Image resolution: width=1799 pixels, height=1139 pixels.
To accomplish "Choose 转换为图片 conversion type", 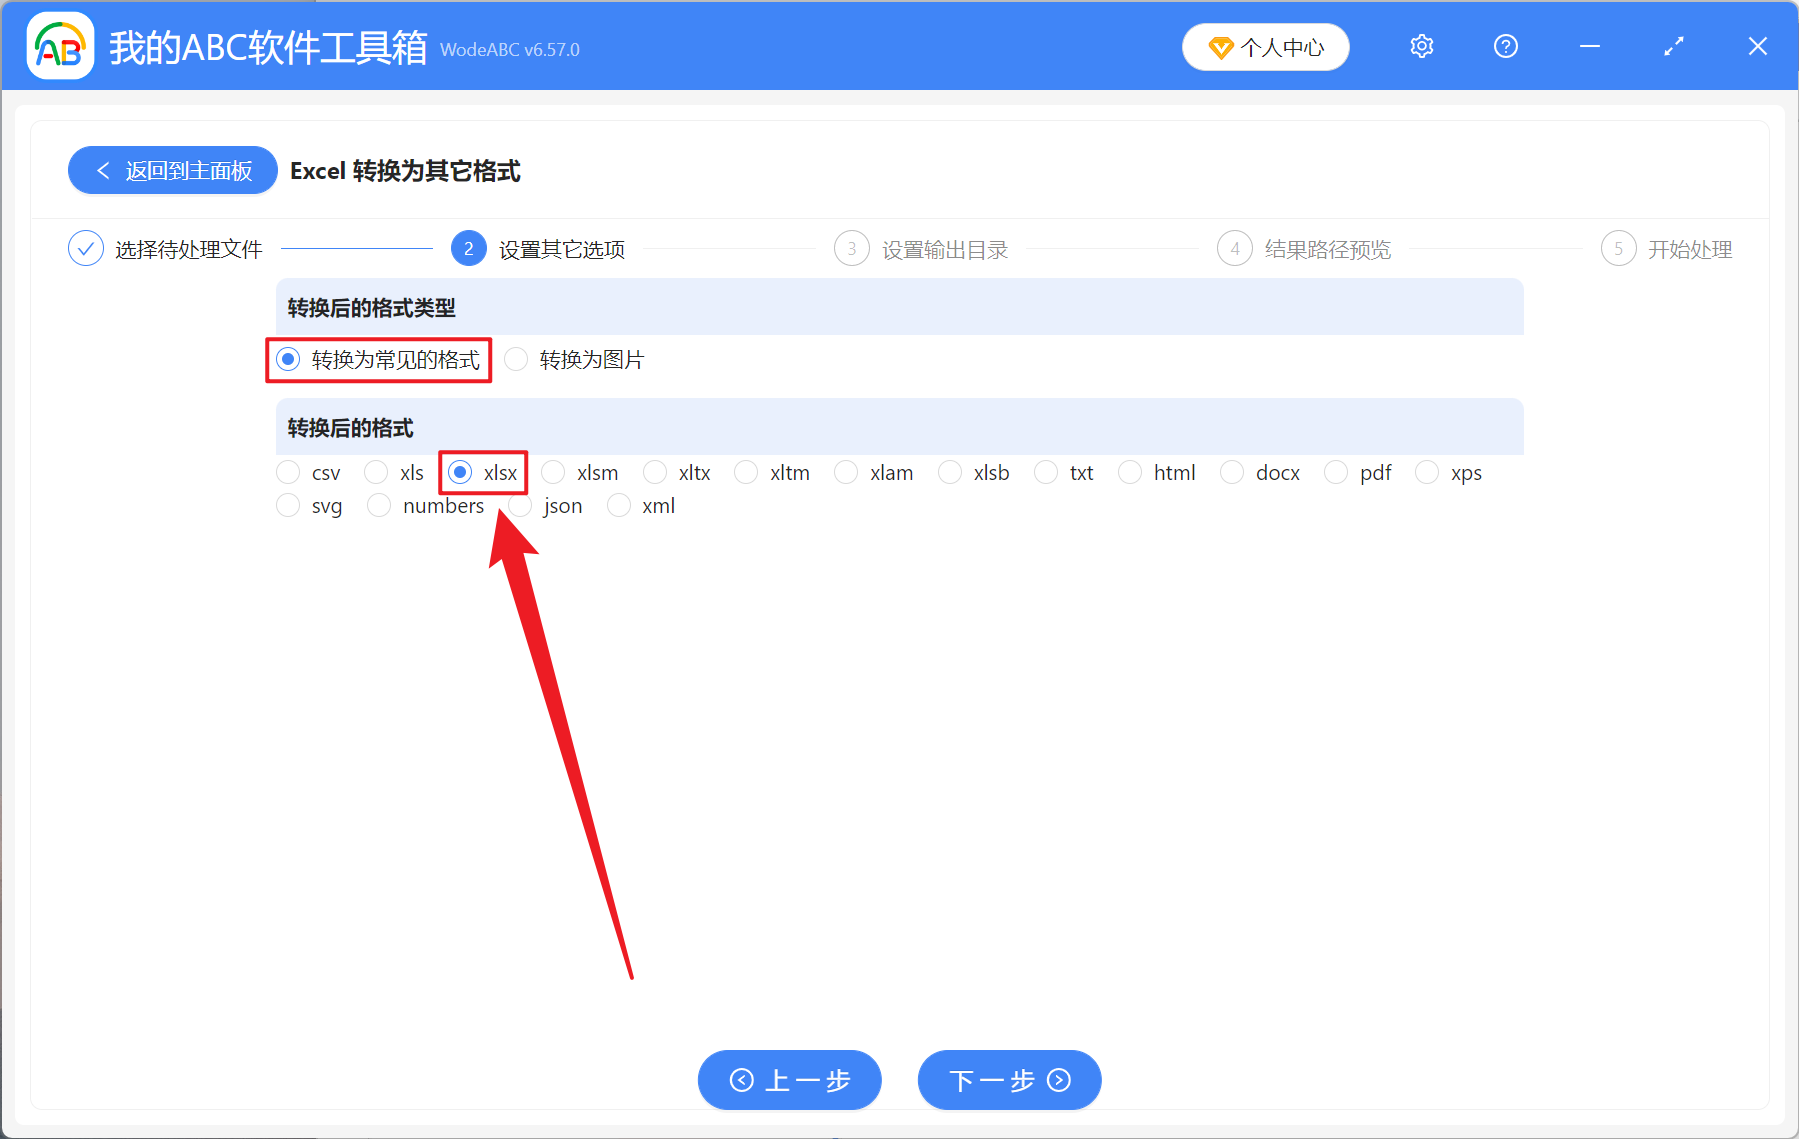I will tap(516, 359).
